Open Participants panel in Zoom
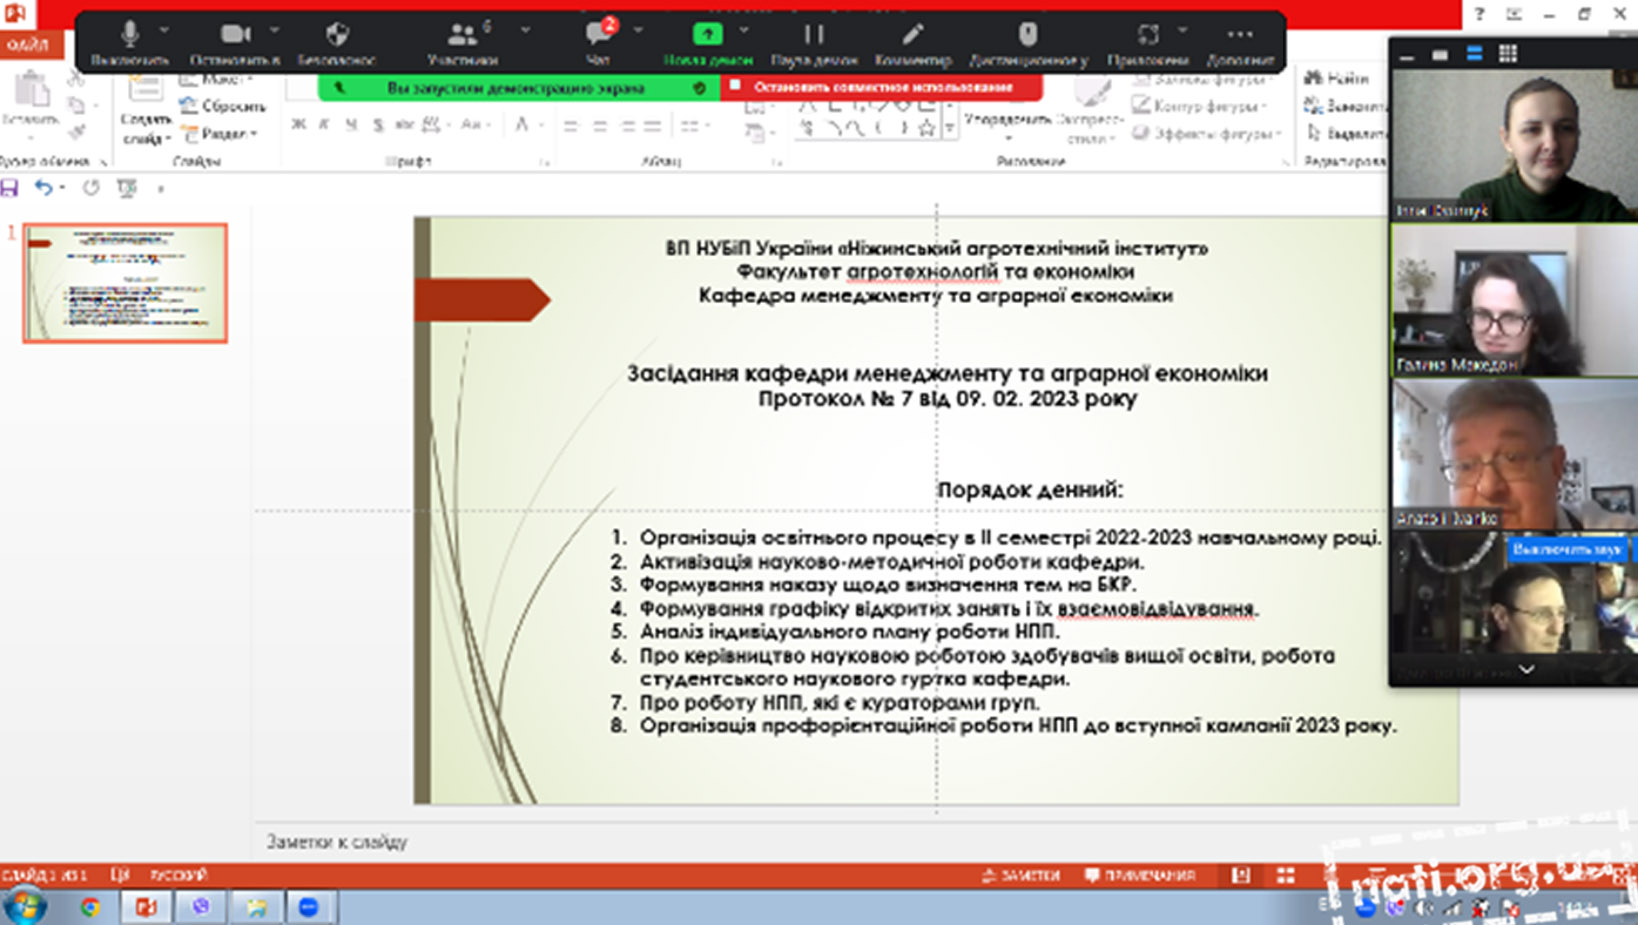 click(x=462, y=42)
